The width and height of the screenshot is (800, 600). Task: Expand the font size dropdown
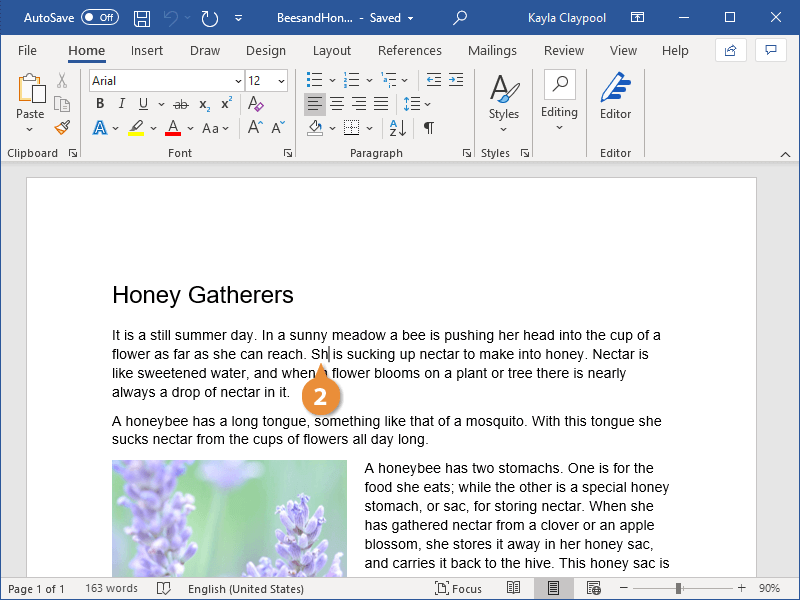[x=281, y=81]
